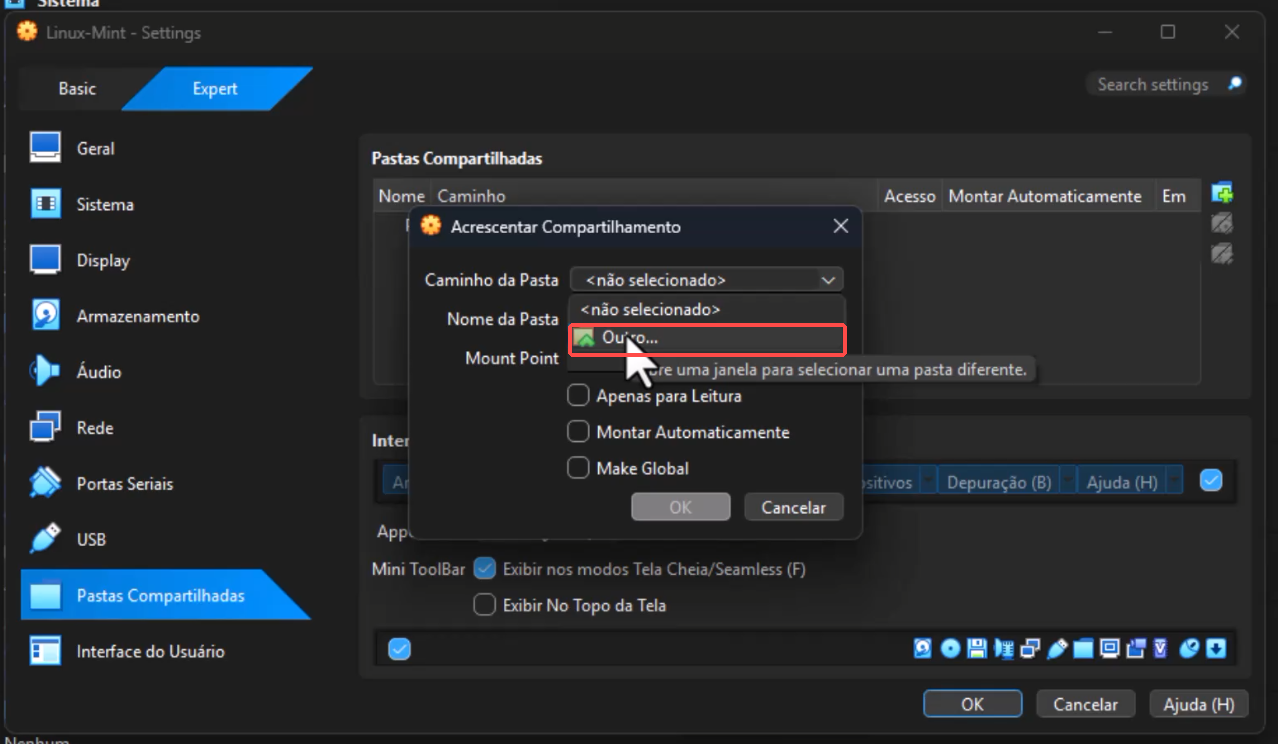The height and width of the screenshot is (744, 1278).
Task: Uncheck Exibir nos modos Tela Cheia/Seamless
Action: click(485, 569)
